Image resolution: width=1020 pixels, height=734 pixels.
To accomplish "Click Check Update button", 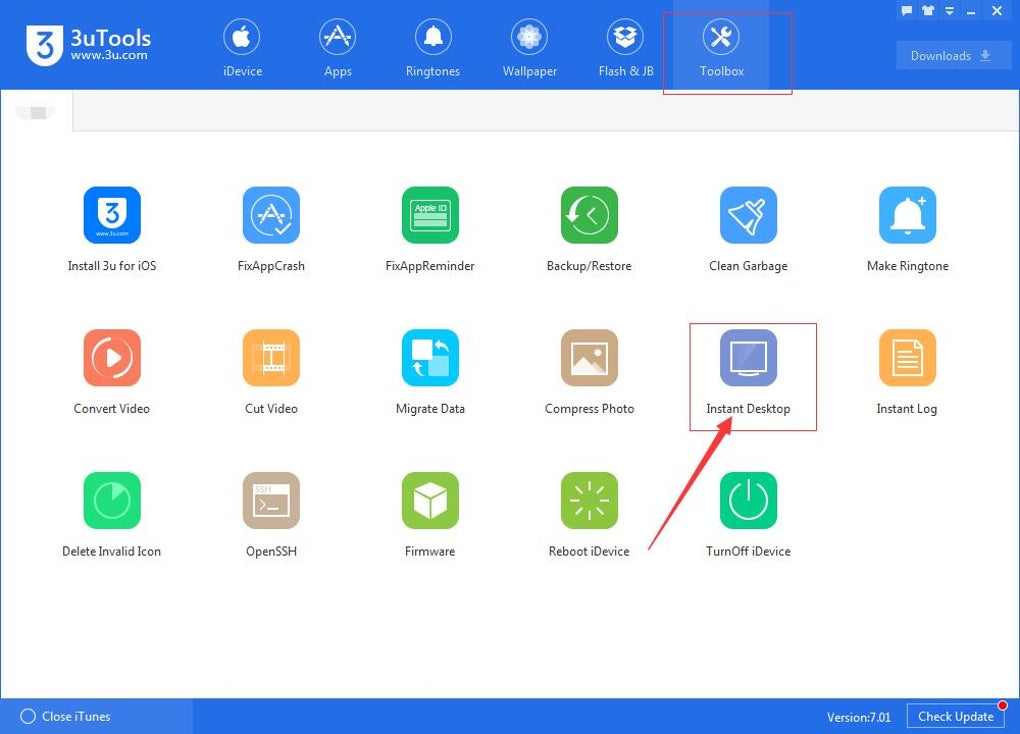I will (x=956, y=716).
